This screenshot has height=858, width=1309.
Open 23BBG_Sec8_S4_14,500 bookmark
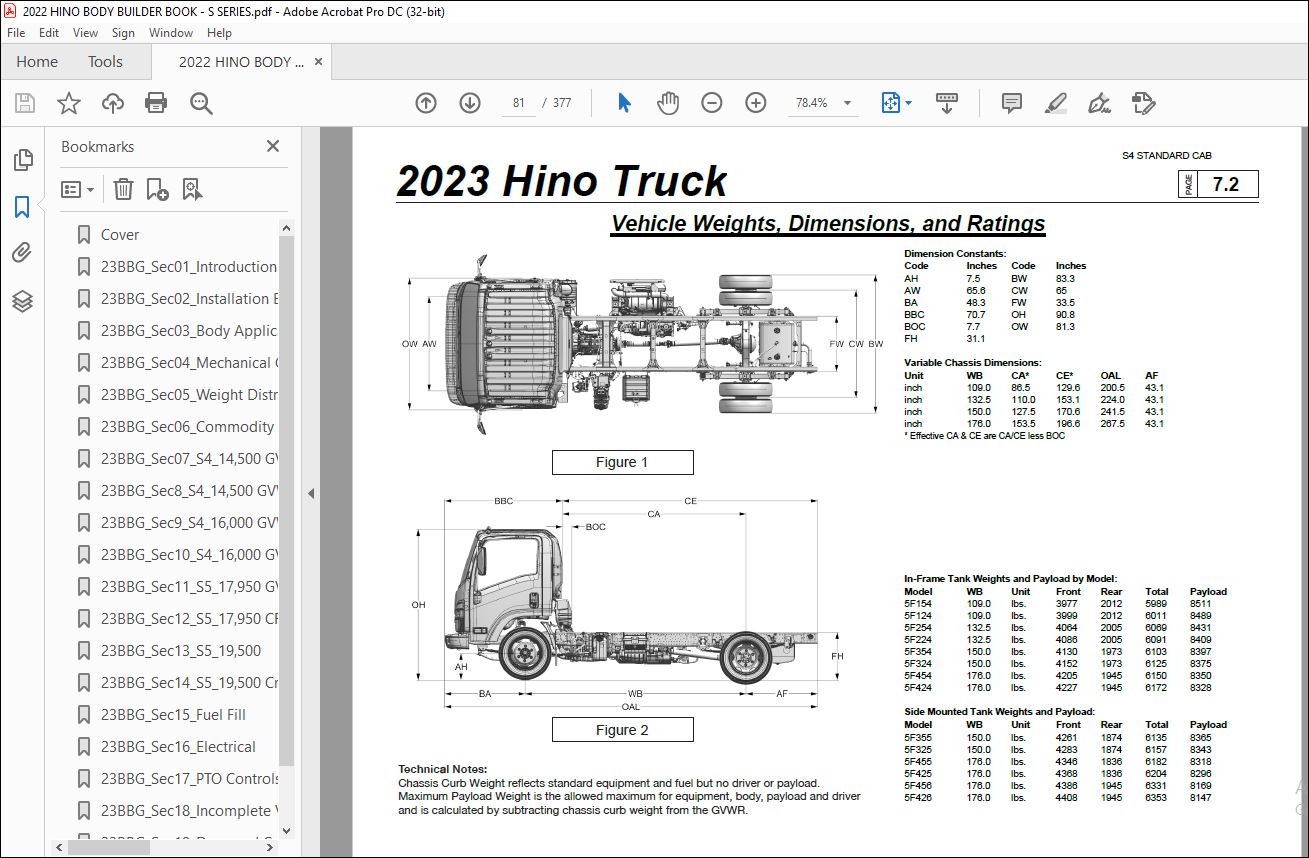(x=189, y=491)
